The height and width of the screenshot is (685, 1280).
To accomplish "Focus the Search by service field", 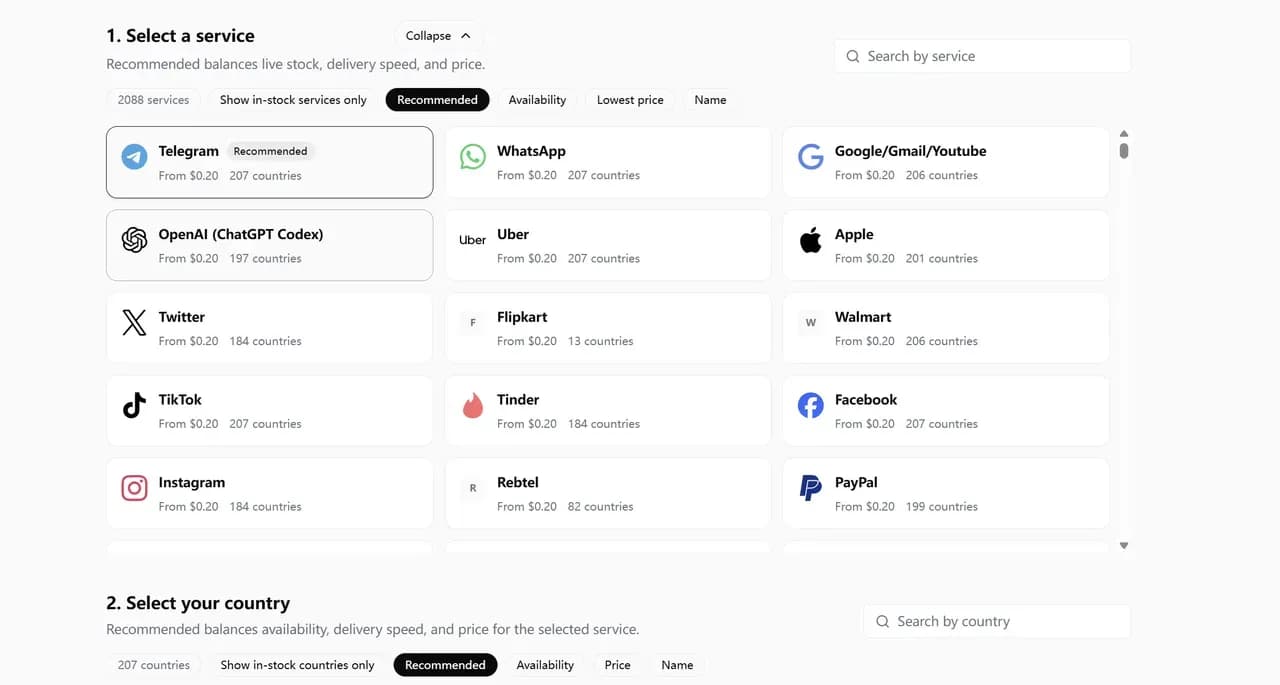I will [x=982, y=57].
